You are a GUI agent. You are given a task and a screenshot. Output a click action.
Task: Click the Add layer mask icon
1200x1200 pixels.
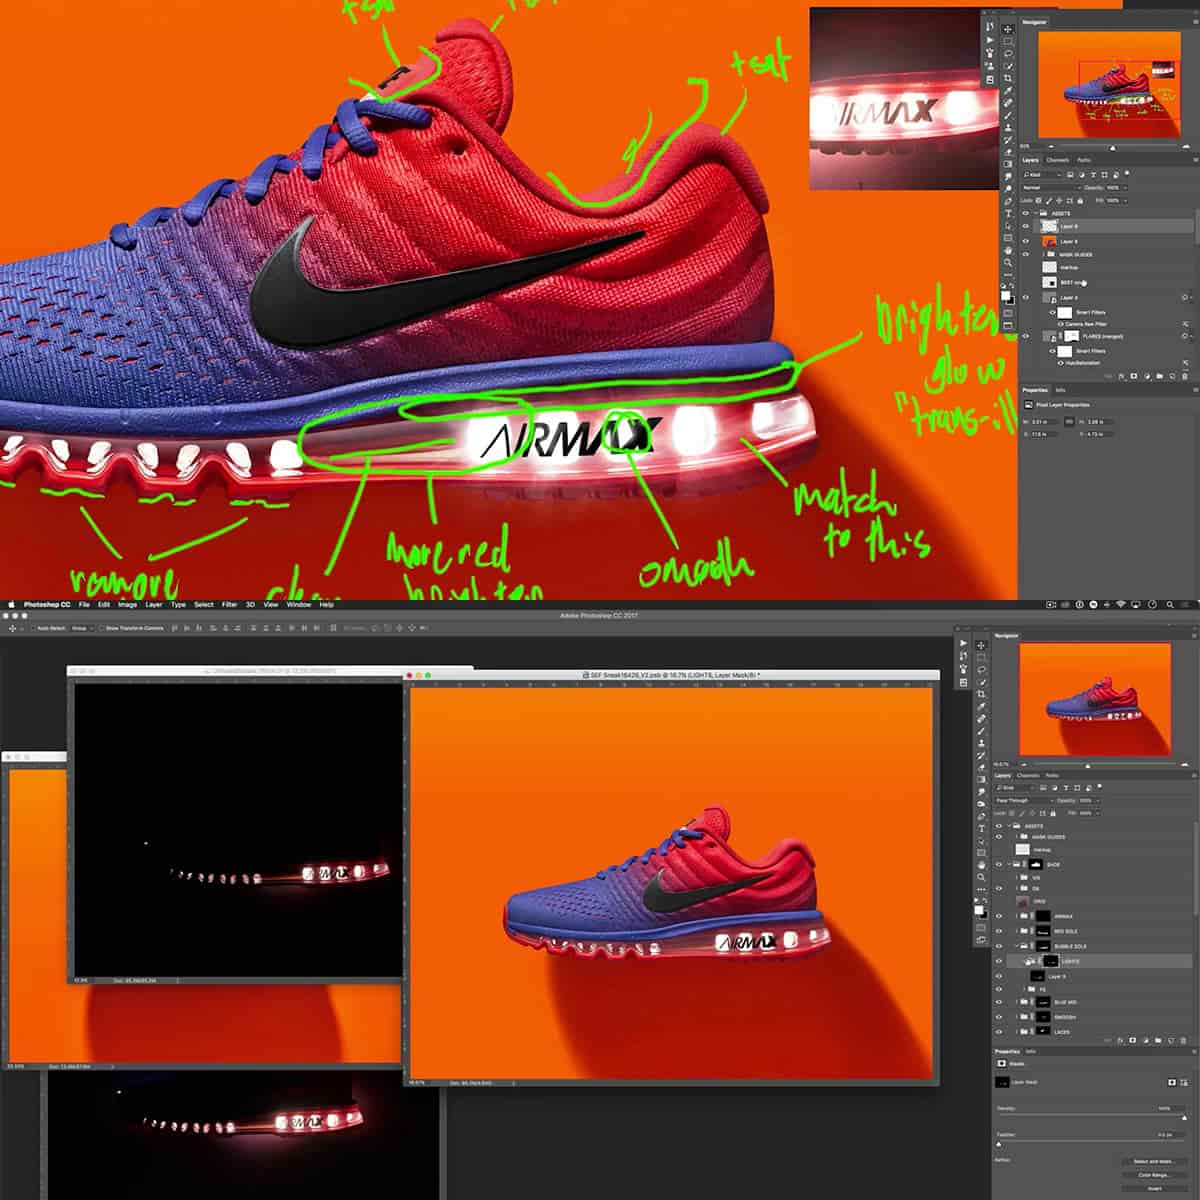tap(1133, 1038)
